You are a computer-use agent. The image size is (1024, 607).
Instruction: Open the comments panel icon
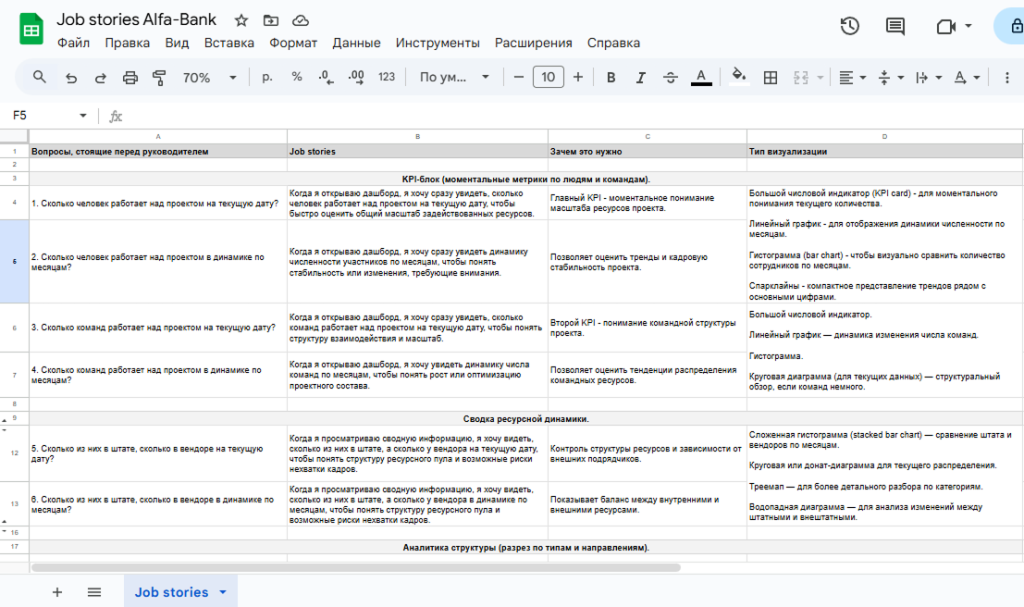coord(895,27)
